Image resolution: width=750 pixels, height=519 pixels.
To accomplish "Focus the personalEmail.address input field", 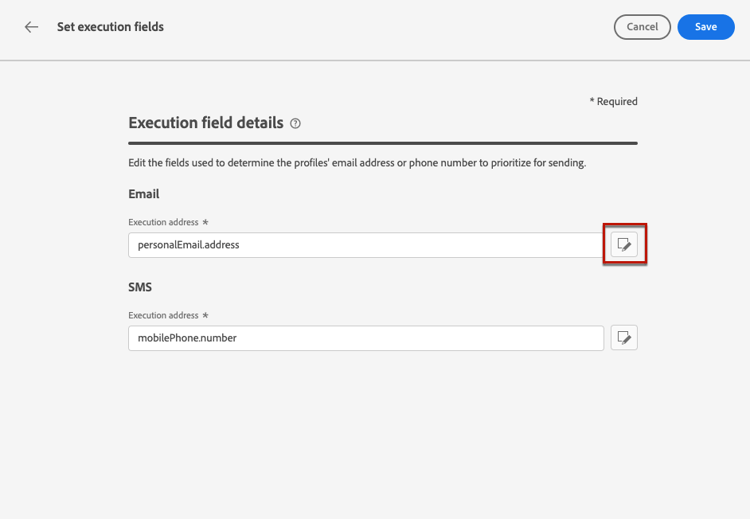I will (365, 245).
